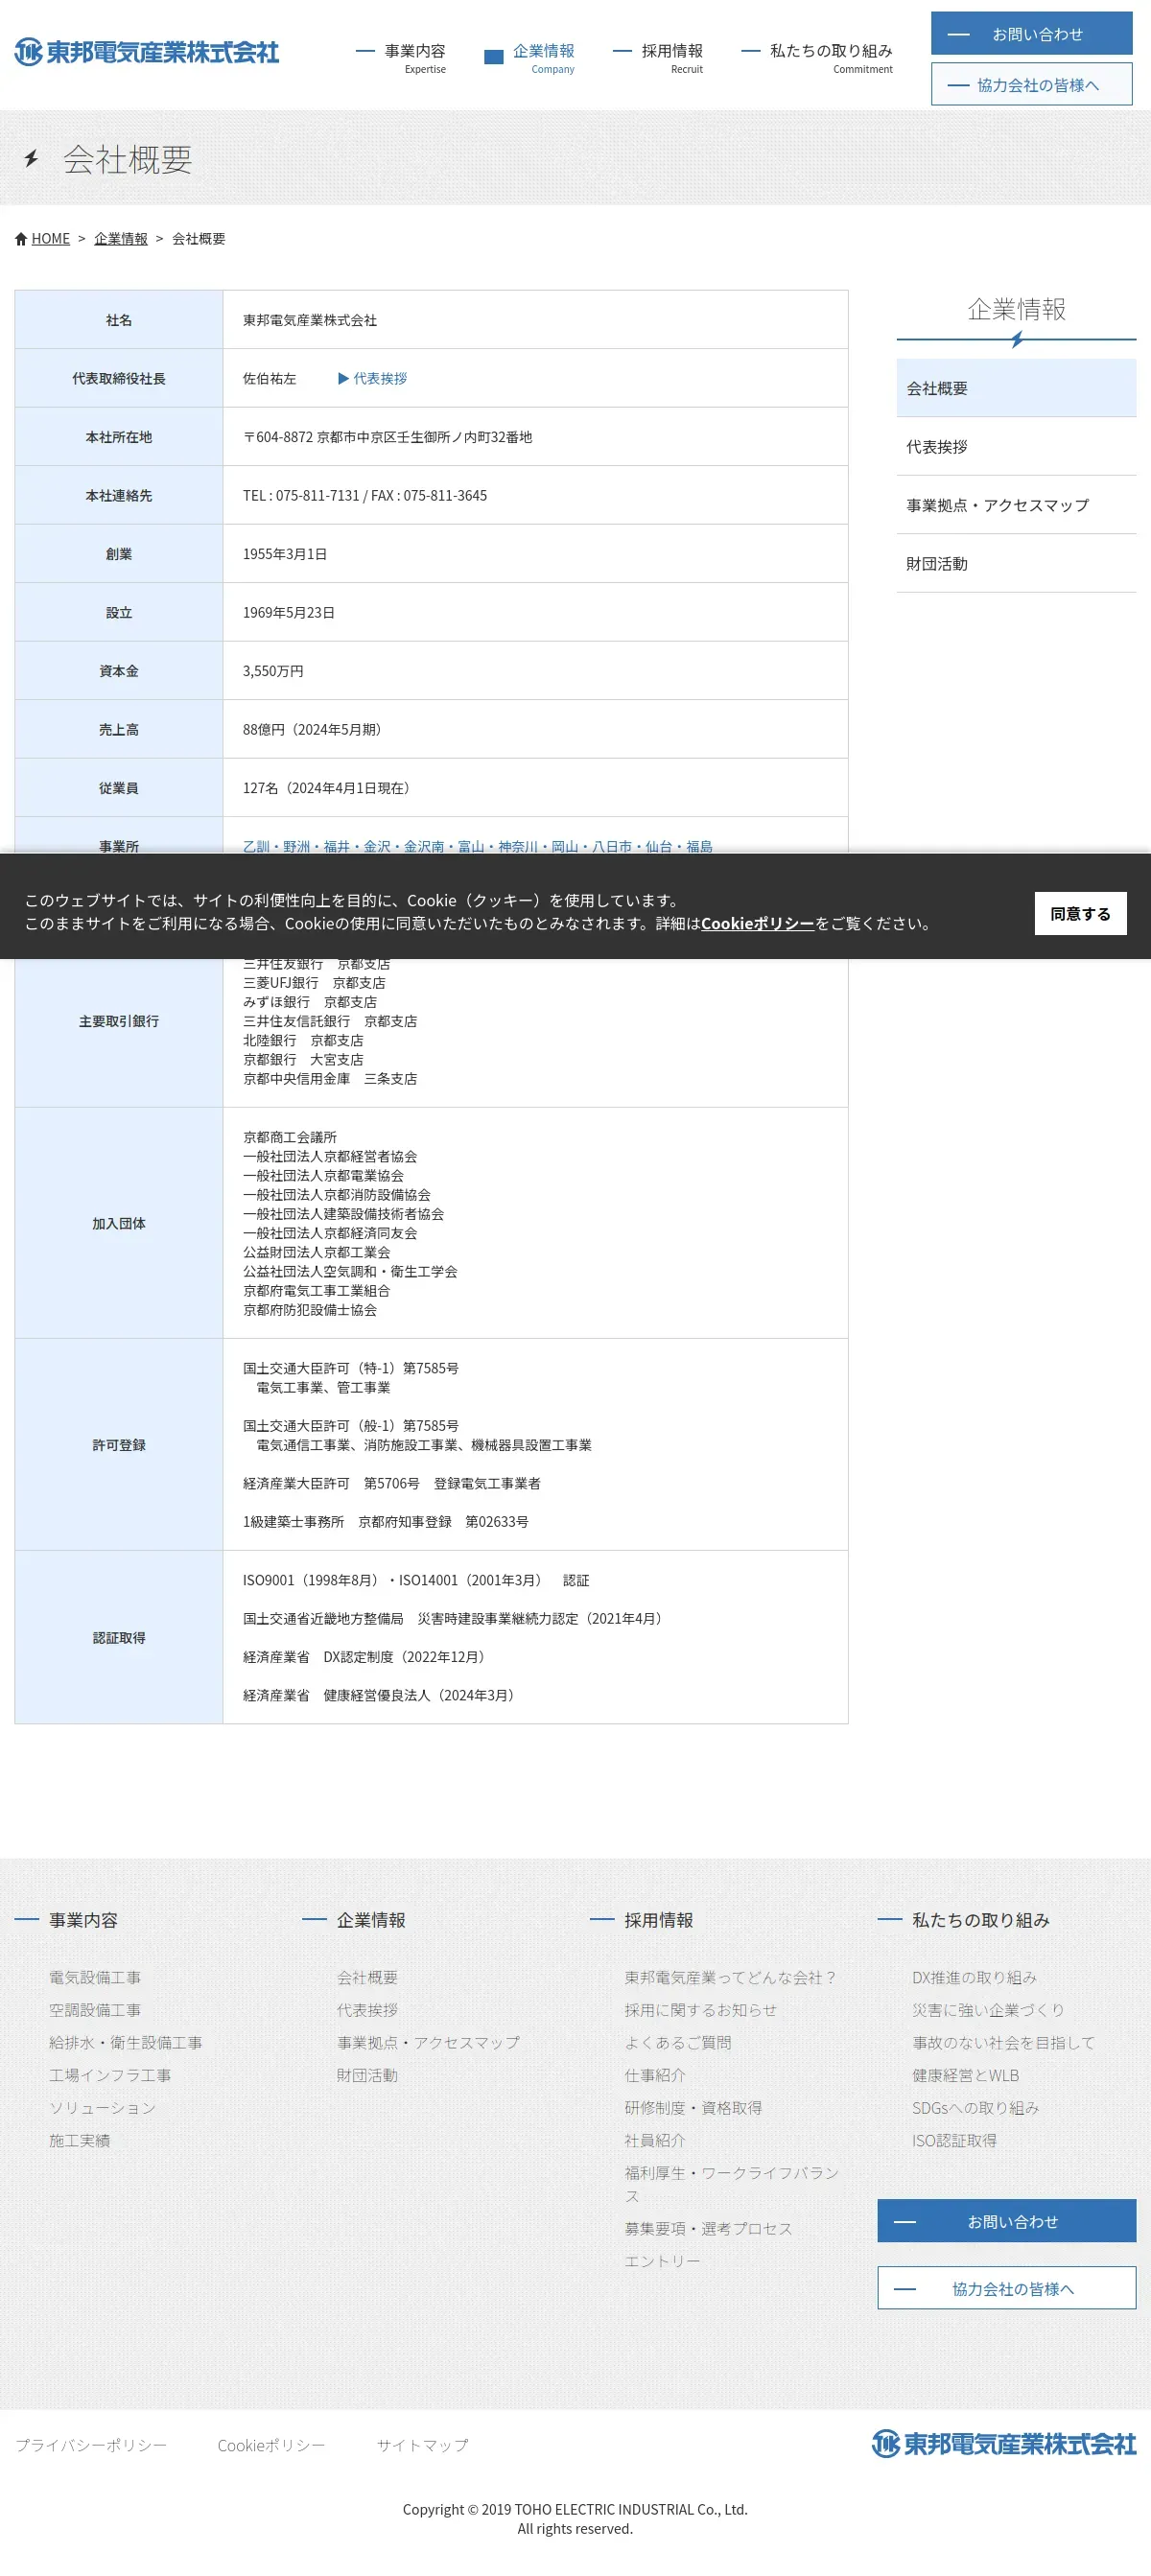The image size is (1151, 2576).
Task: Open 私たちの取り組み Commitment menu
Action: (x=818, y=57)
